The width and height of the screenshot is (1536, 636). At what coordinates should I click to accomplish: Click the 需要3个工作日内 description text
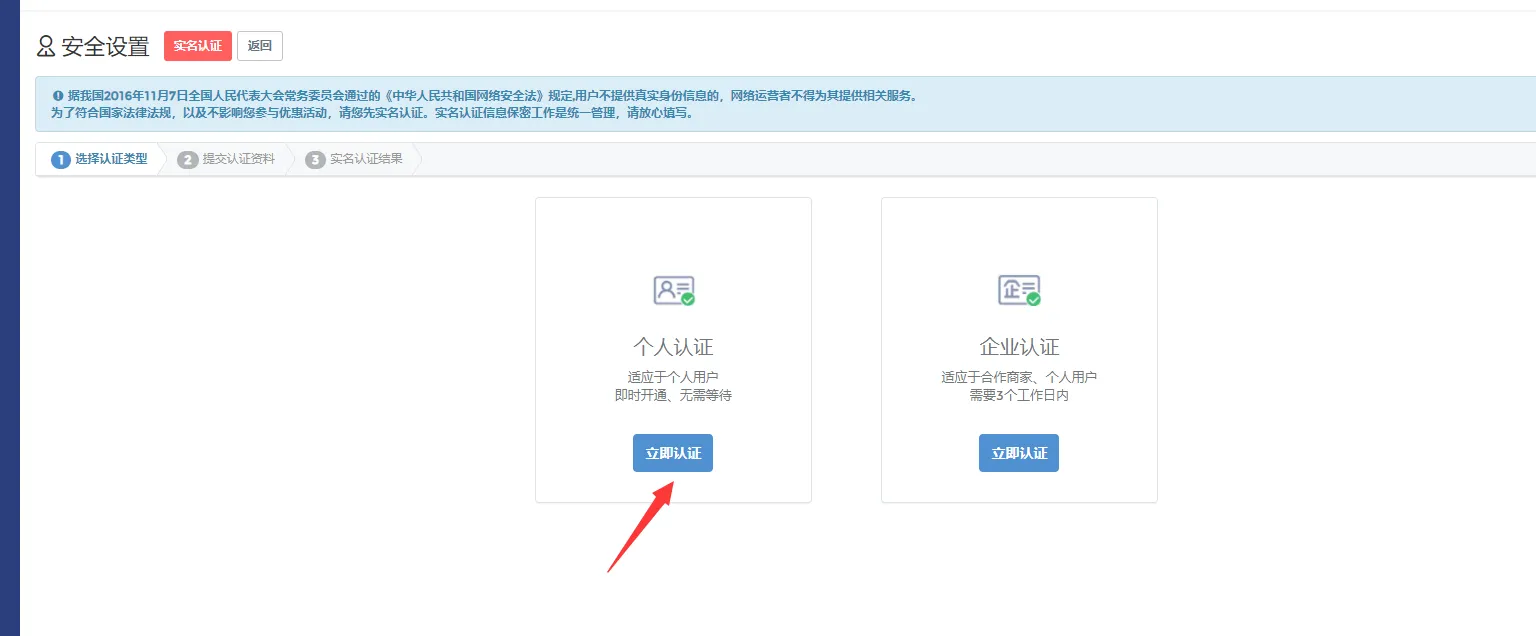pos(1019,396)
